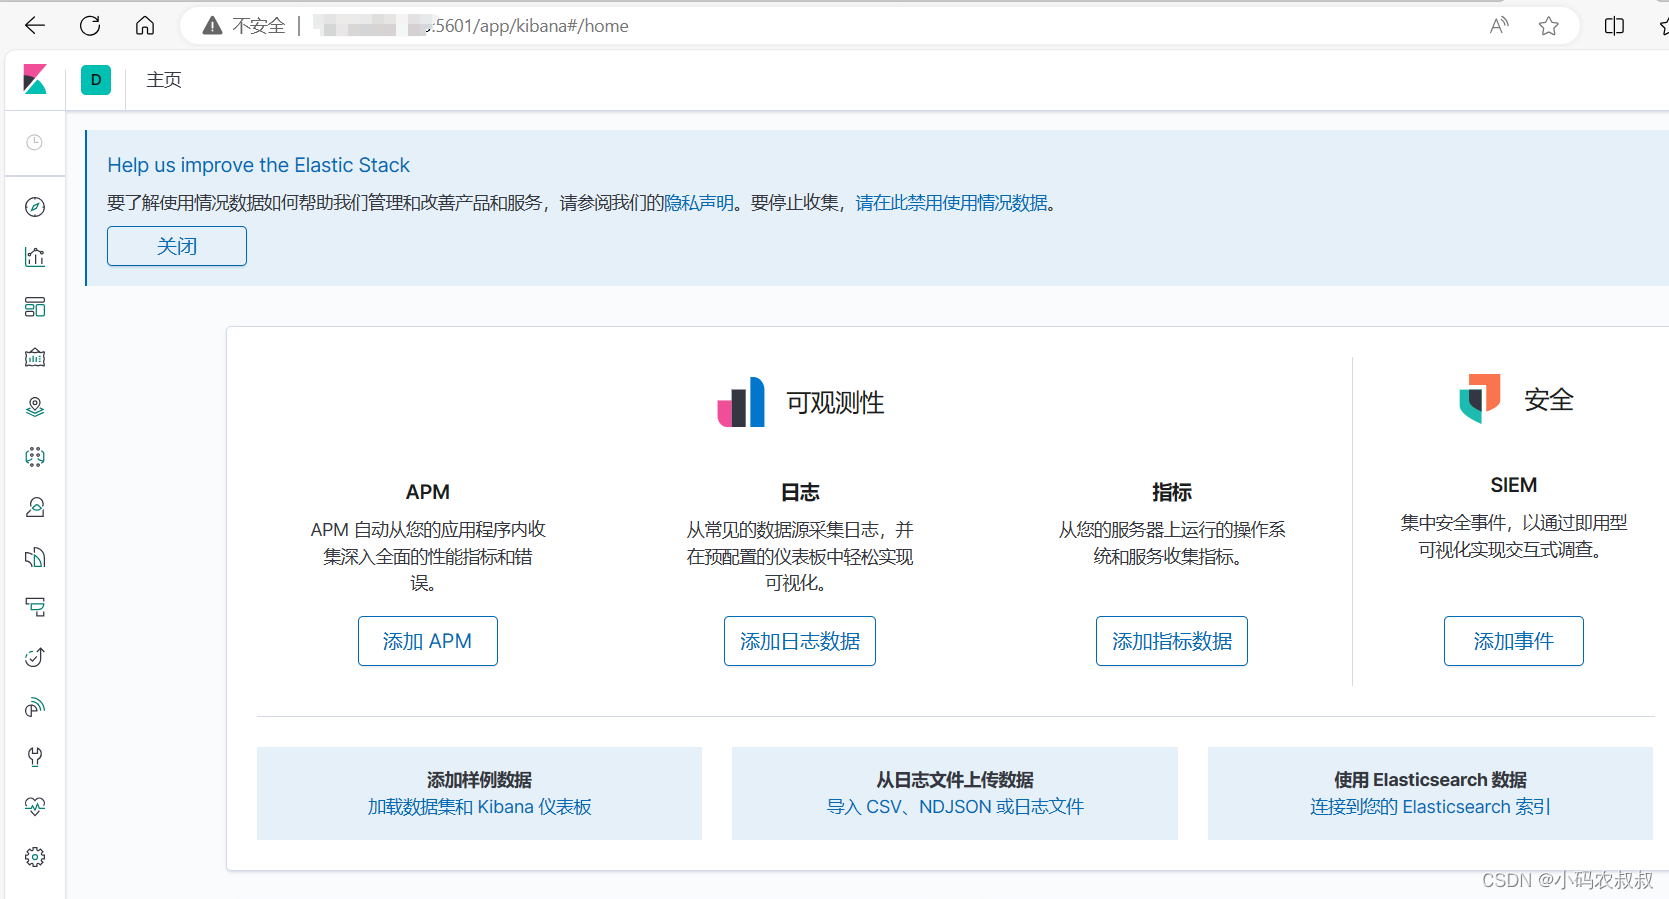Open recently viewed clock icon
This screenshot has height=899, width=1669.
(35, 143)
